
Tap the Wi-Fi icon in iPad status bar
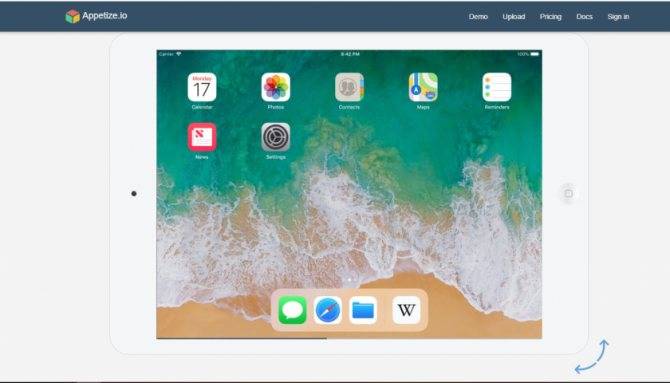(179, 54)
